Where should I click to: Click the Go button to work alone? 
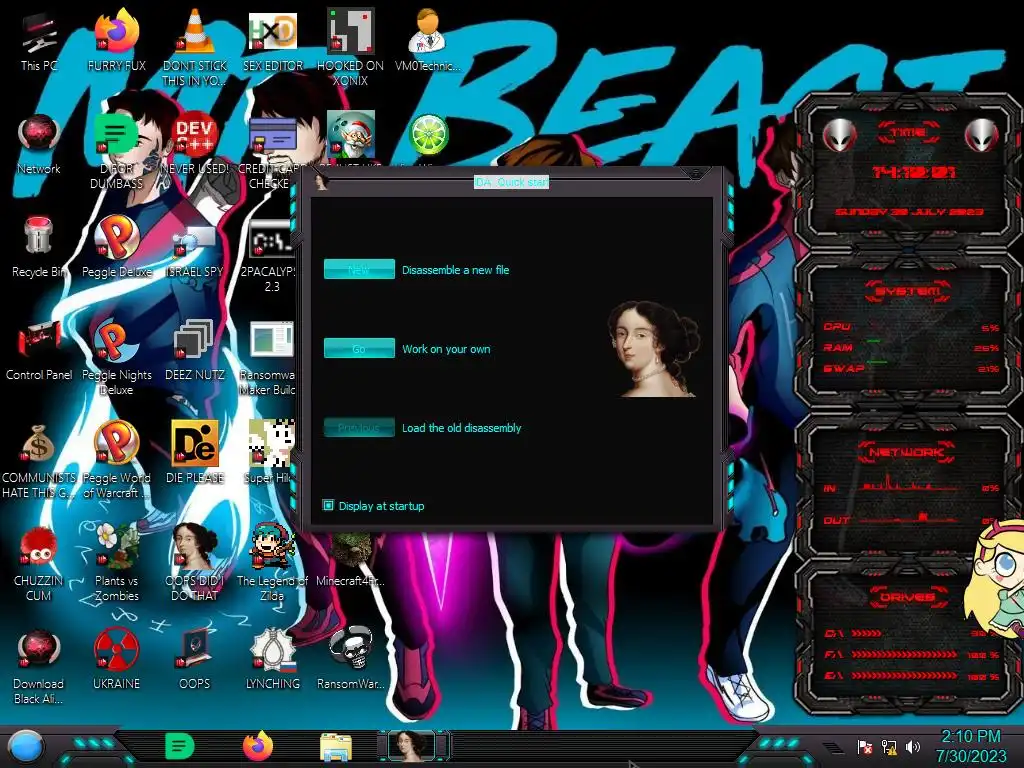359,348
